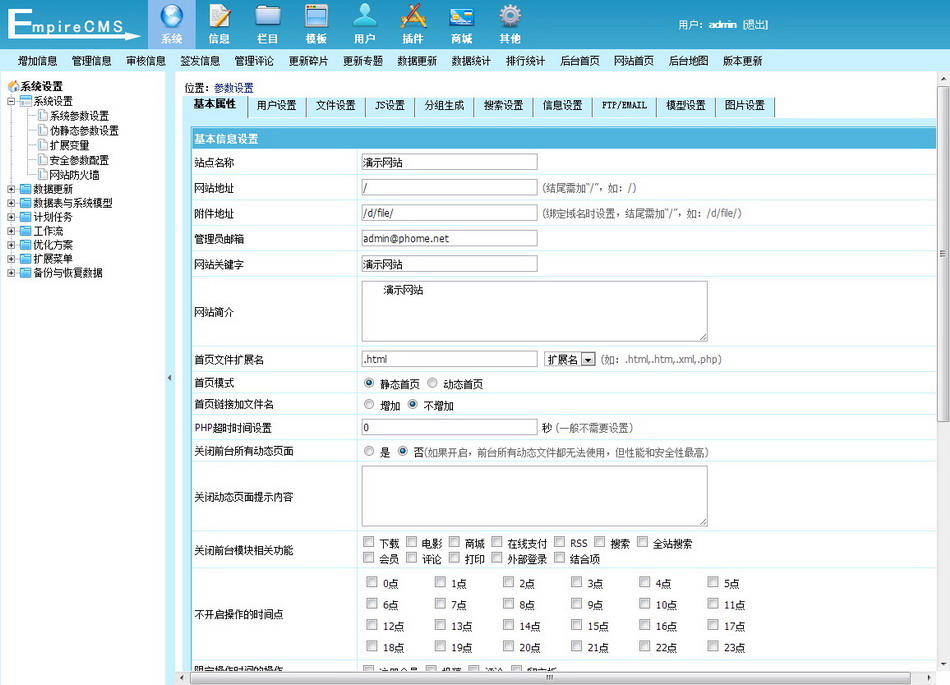
Task: Select the 静态首页 radio button
Action: click(x=368, y=383)
